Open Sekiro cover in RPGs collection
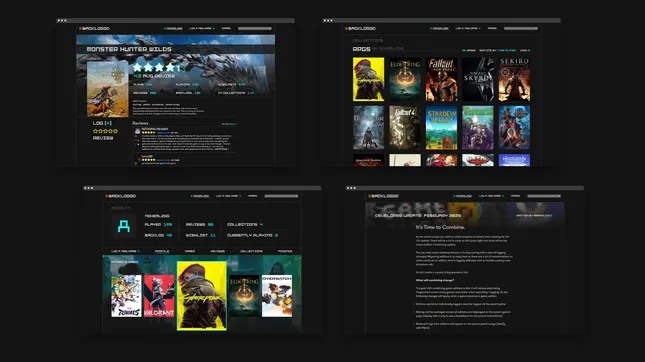 [515, 79]
